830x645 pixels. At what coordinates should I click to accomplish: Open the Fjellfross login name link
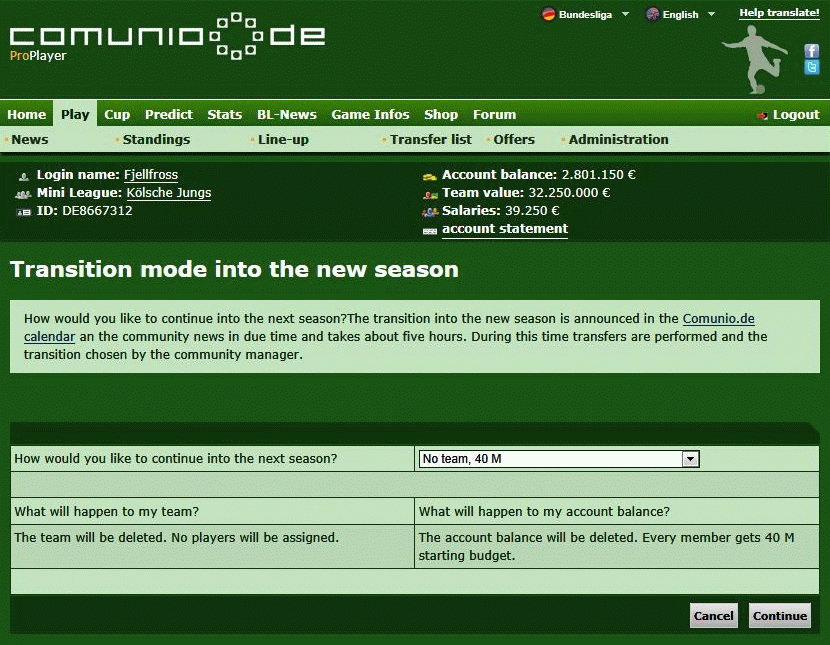pyautogui.click(x=151, y=175)
